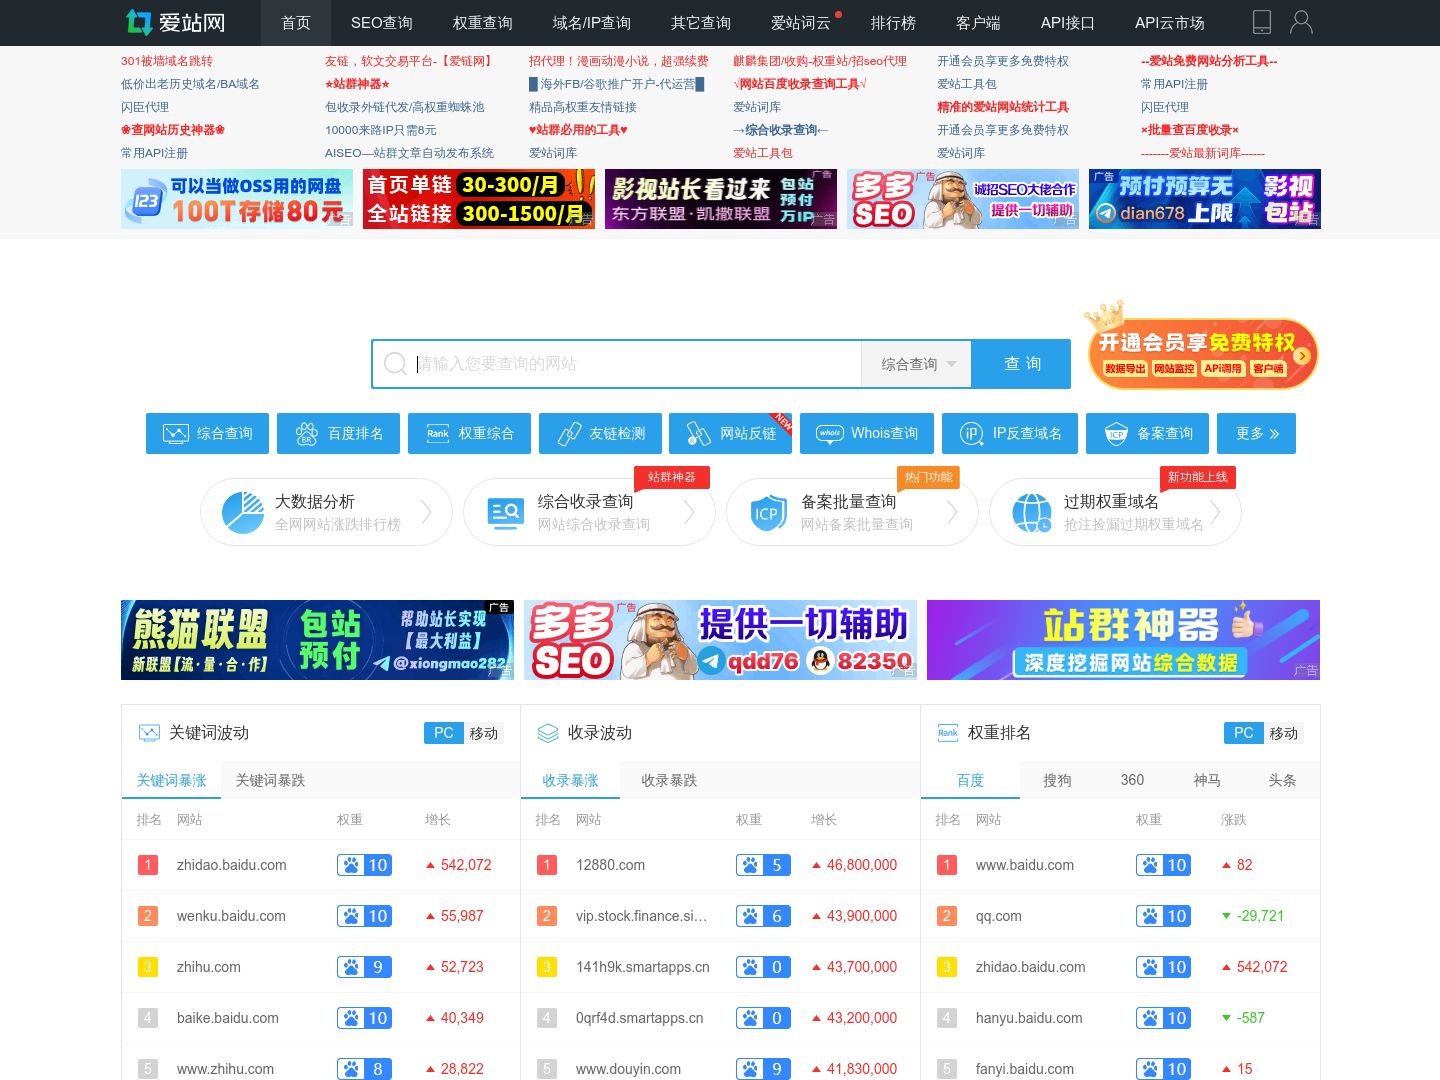Open the 站群神器 purple banner ad
Screen dimensions: 1440x1080
tap(1124, 640)
